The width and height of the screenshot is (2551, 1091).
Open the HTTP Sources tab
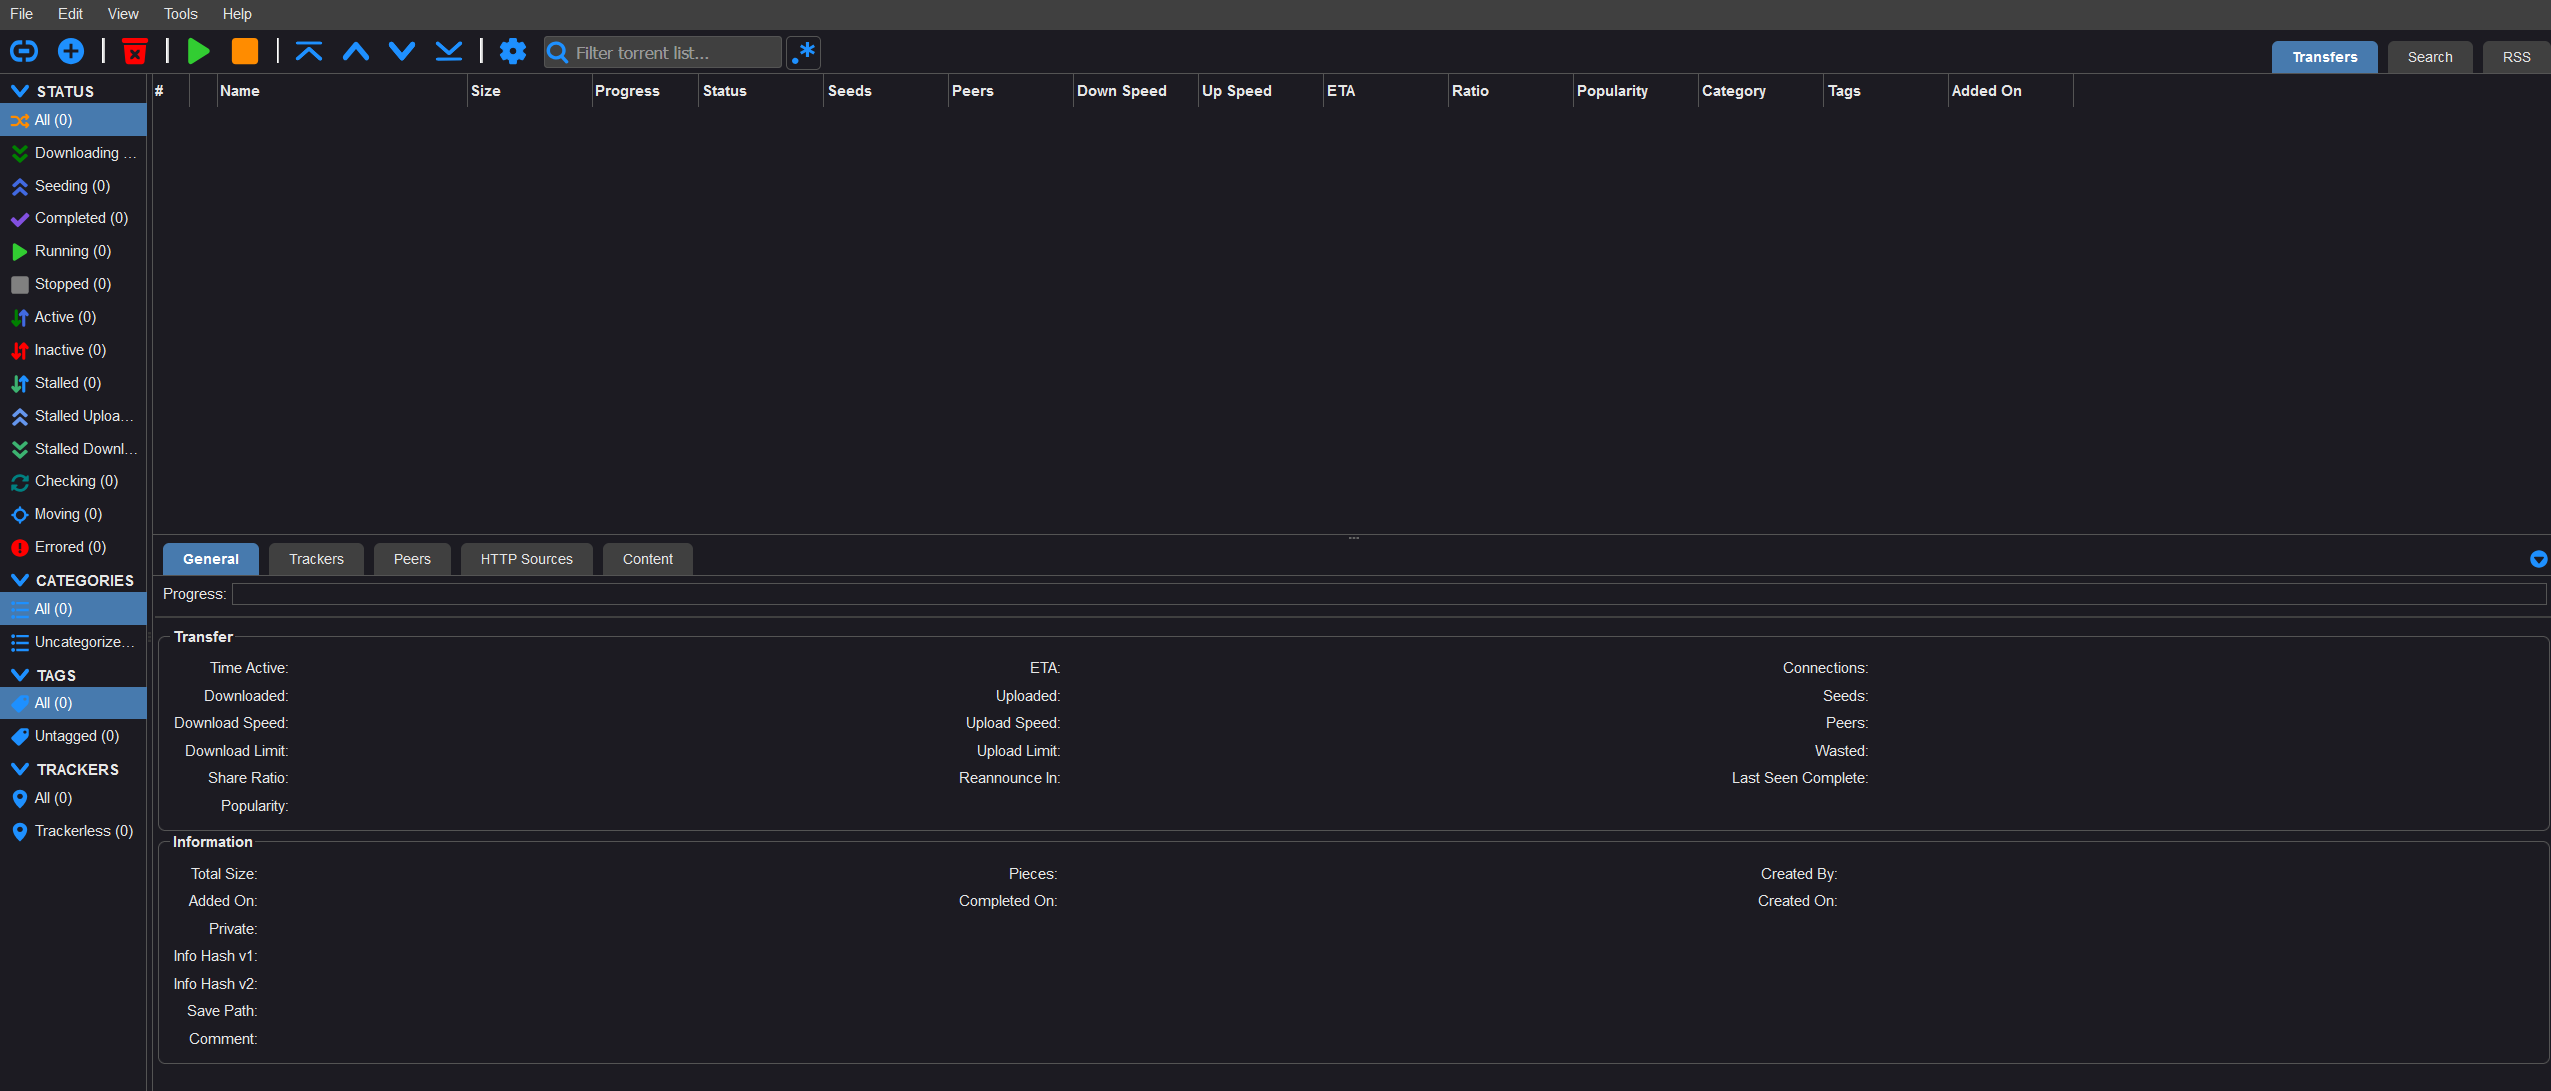(x=526, y=559)
